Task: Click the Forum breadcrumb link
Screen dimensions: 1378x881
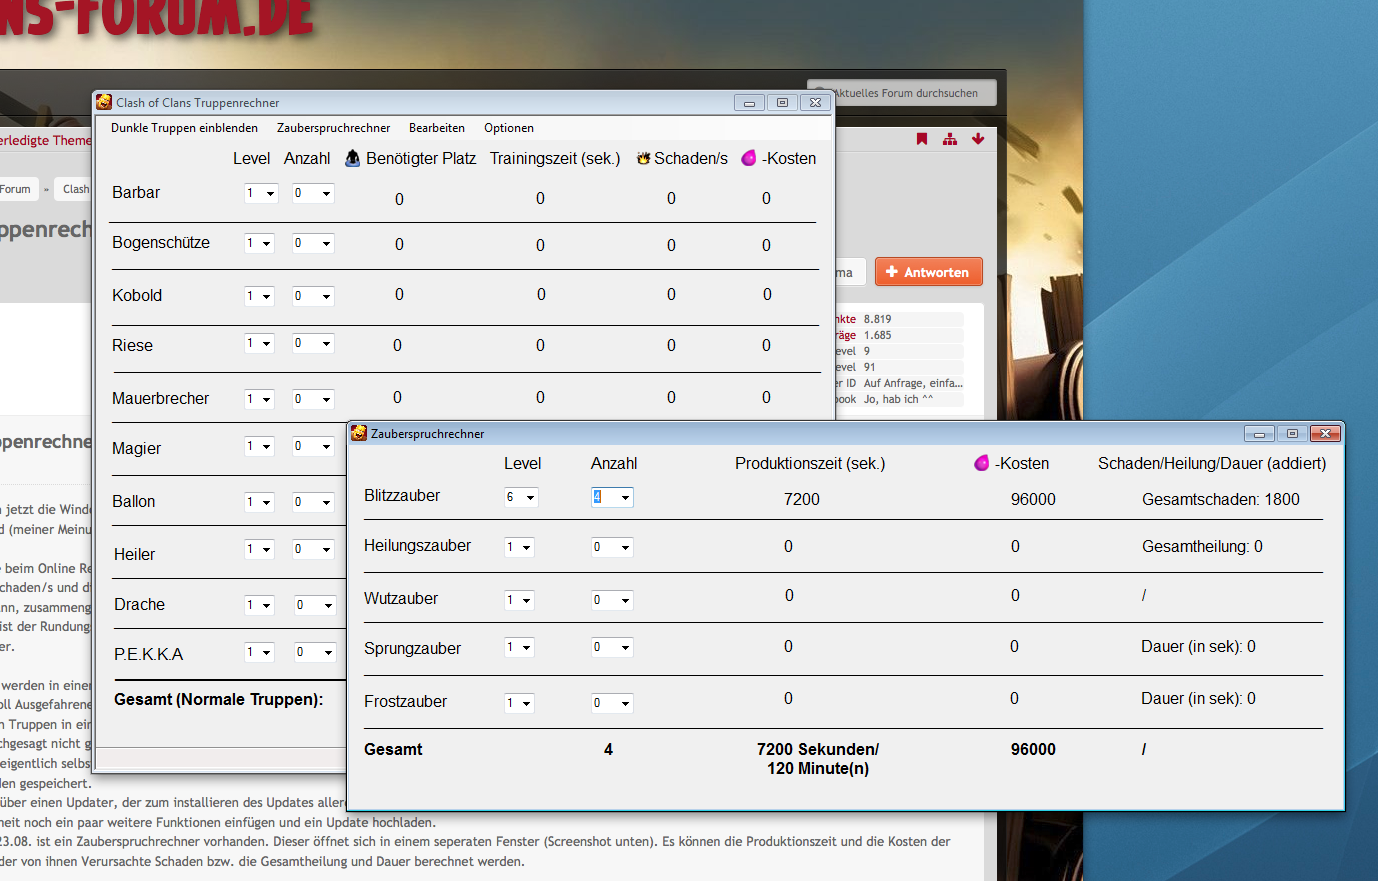Action: coord(16,189)
